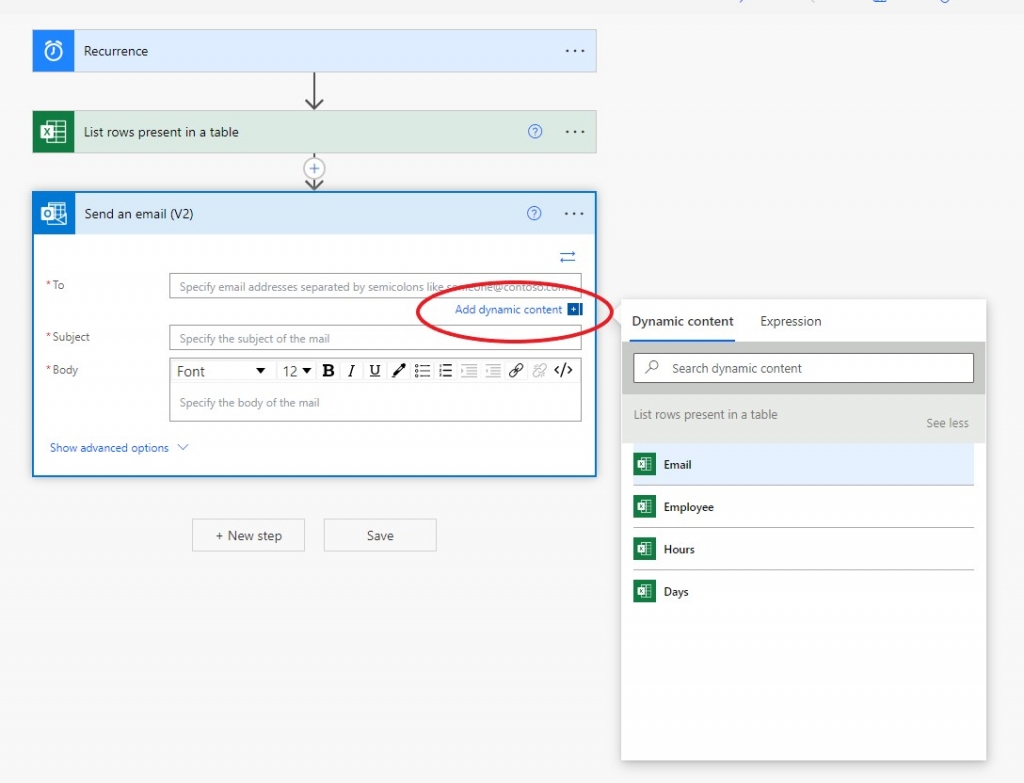This screenshot has width=1024, height=783.
Task: Apply italic formatting in the Body toolbar
Action: (x=350, y=370)
